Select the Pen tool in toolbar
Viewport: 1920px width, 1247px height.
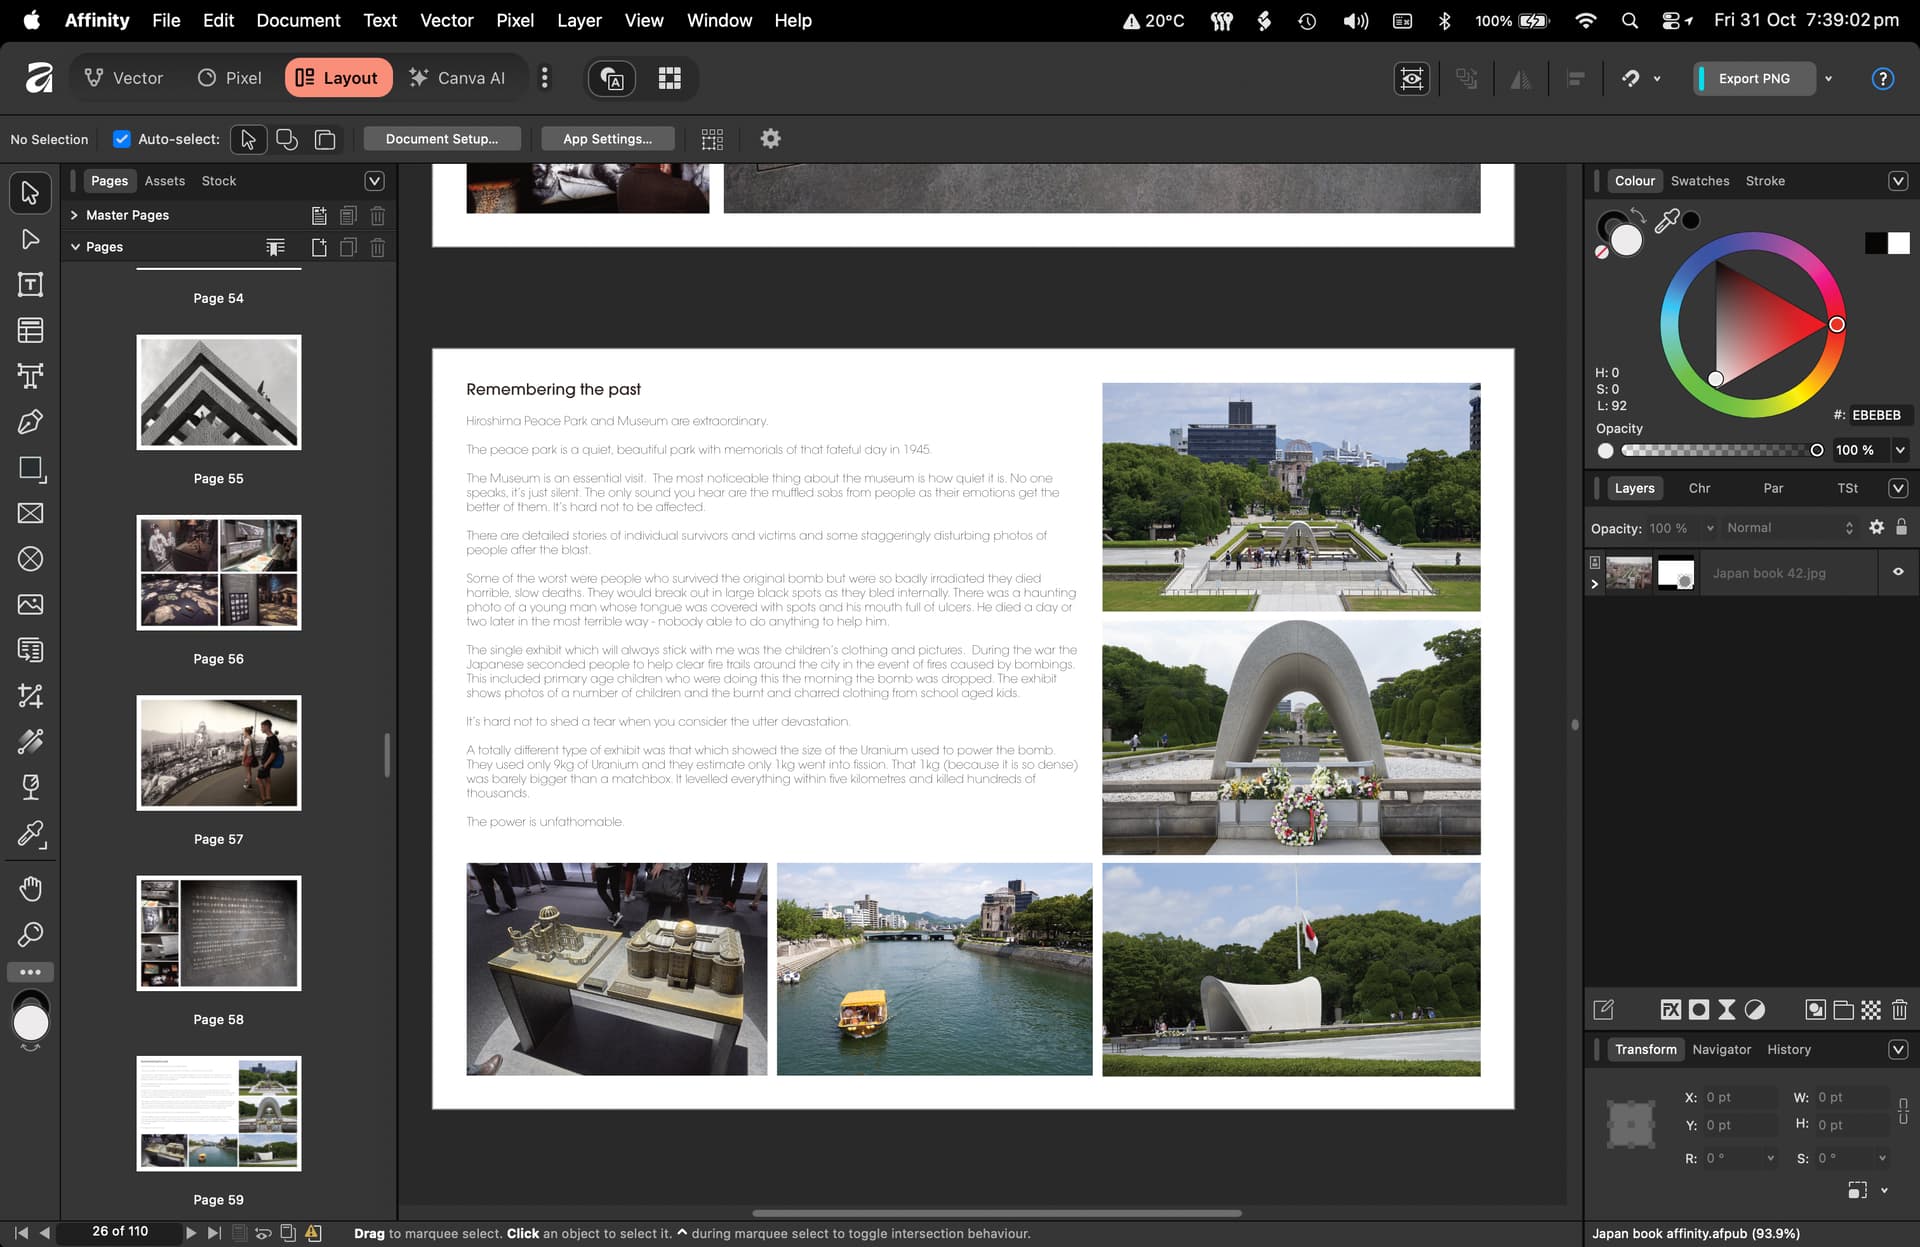pyautogui.click(x=30, y=422)
